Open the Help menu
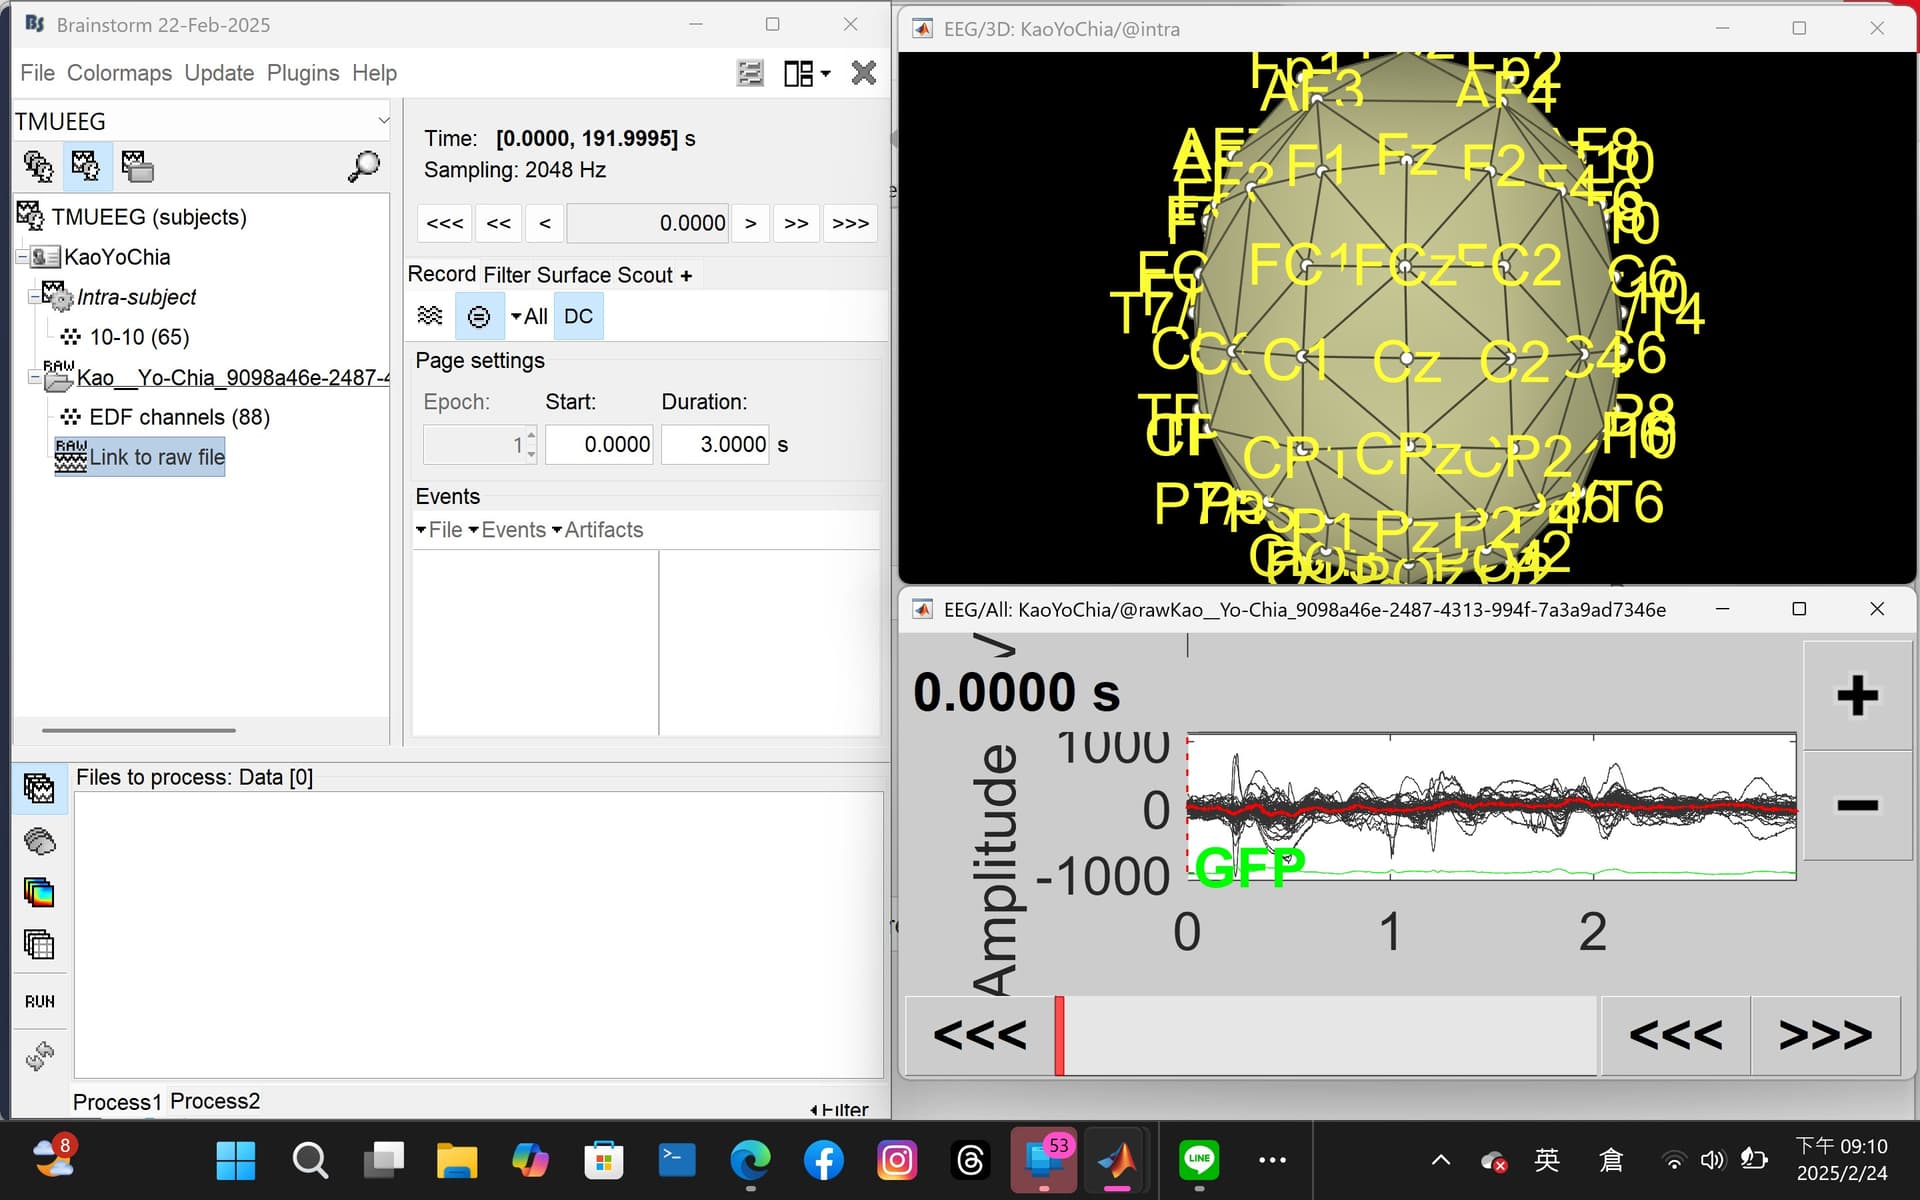This screenshot has width=1920, height=1200. [374, 73]
